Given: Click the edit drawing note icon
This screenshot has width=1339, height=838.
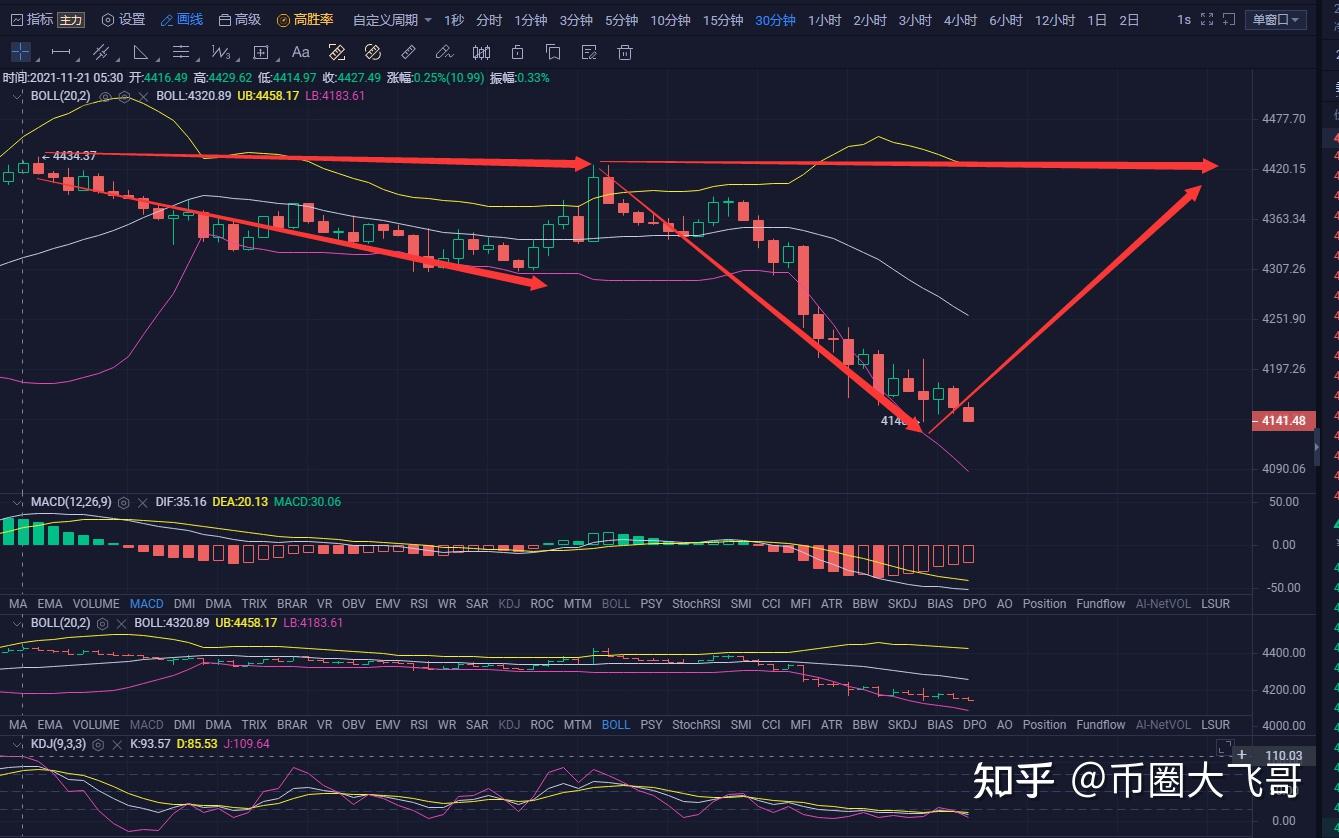Looking at the screenshot, I should click(x=589, y=52).
